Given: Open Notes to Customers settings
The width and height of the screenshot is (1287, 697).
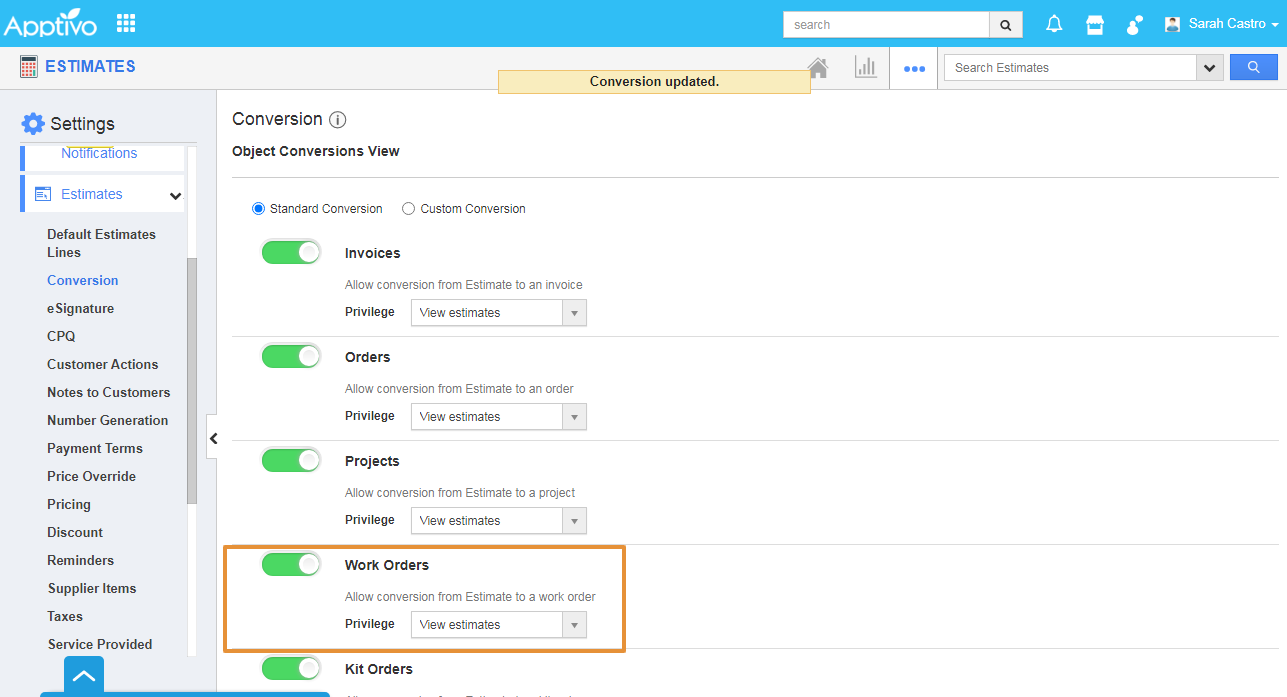Looking at the screenshot, I should pyautogui.click(x=109, y=393).
